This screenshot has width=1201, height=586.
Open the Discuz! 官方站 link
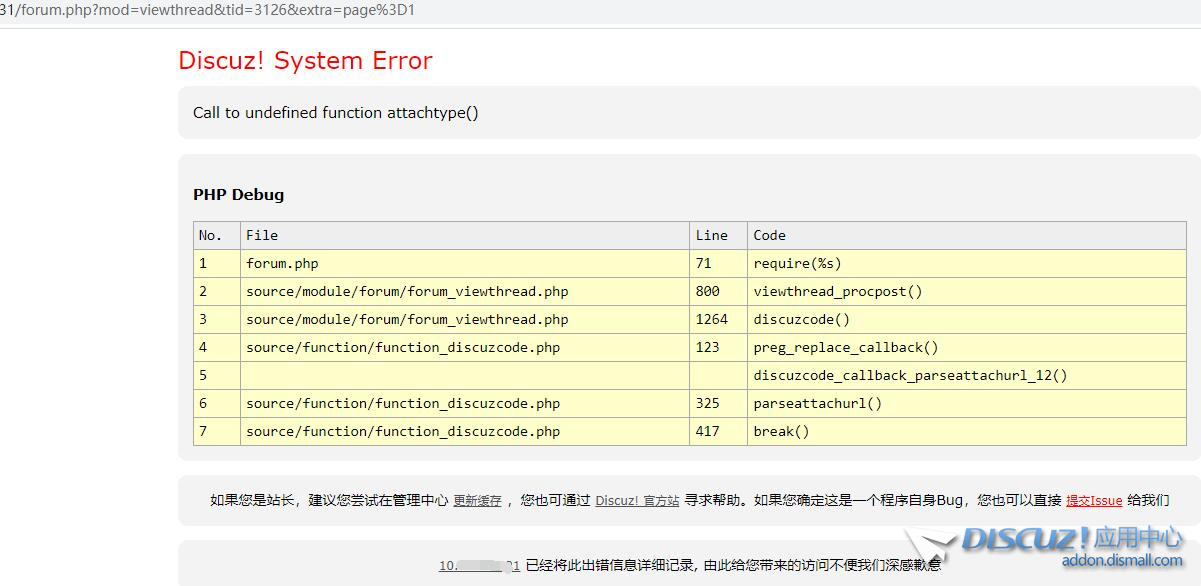[x=637, y=501]
